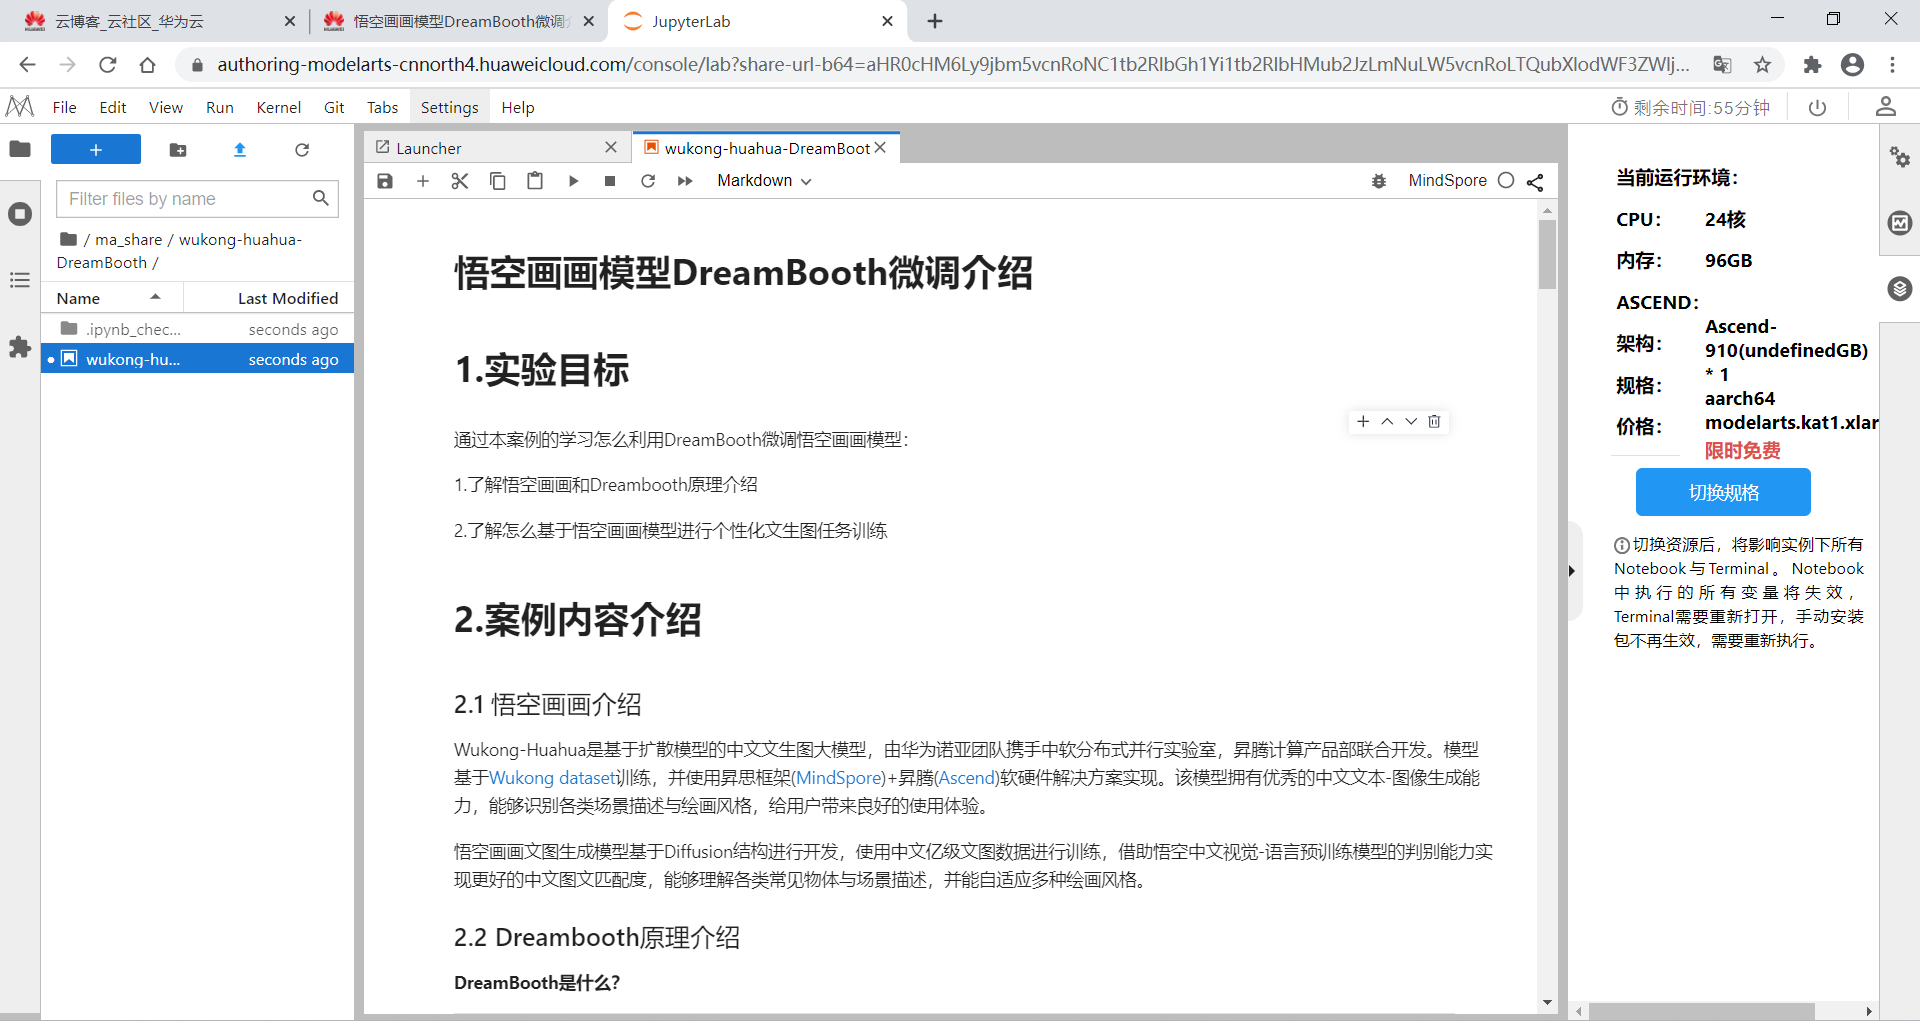Close the wukong-huahua-DreamBooth notebook tab

coord(880,148)
